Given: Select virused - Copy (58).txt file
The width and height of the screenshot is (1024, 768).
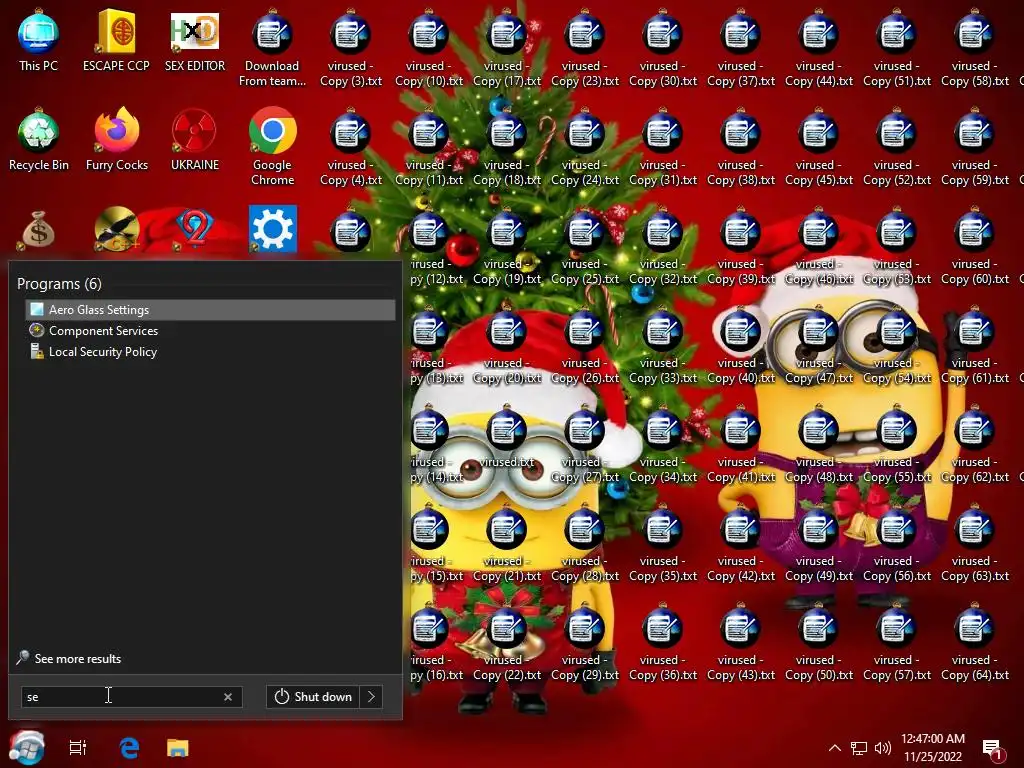Looking at the screenshot, I should (975, 48).
